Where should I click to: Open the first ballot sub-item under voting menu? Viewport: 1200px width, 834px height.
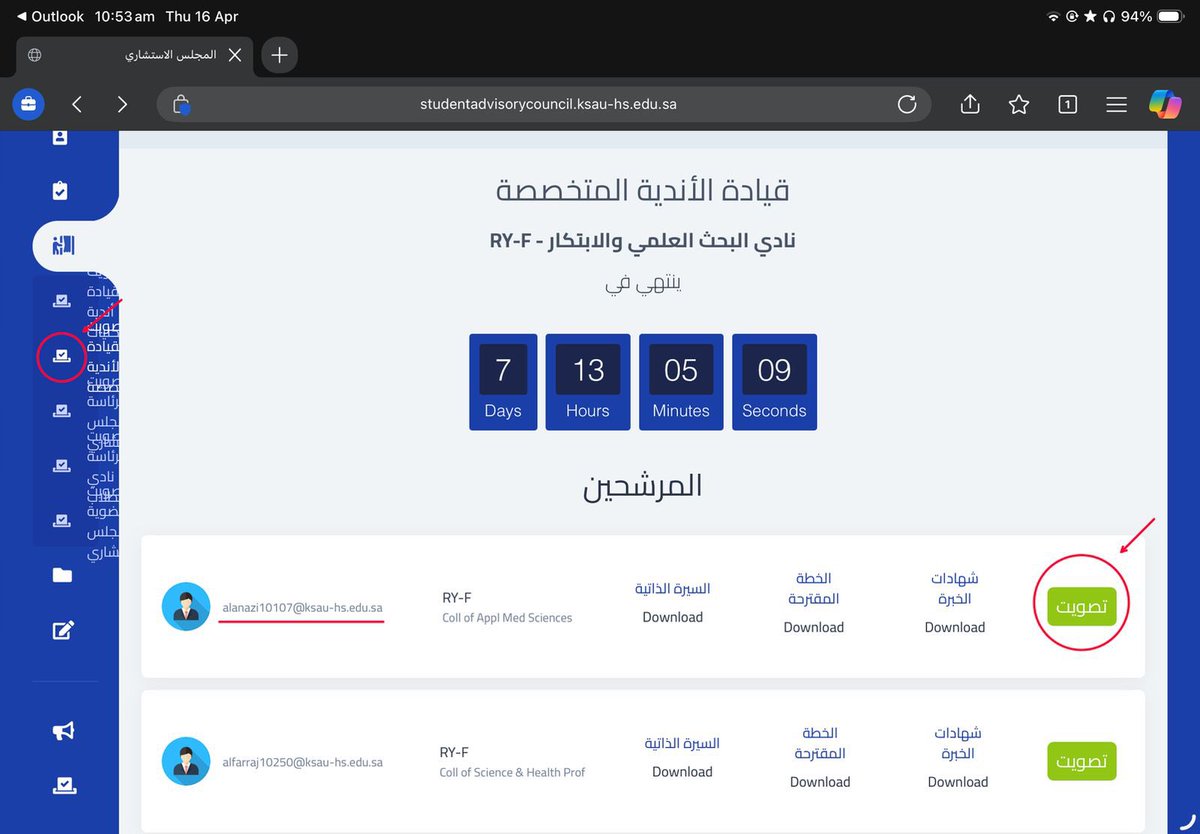click(x=62, y=300)
